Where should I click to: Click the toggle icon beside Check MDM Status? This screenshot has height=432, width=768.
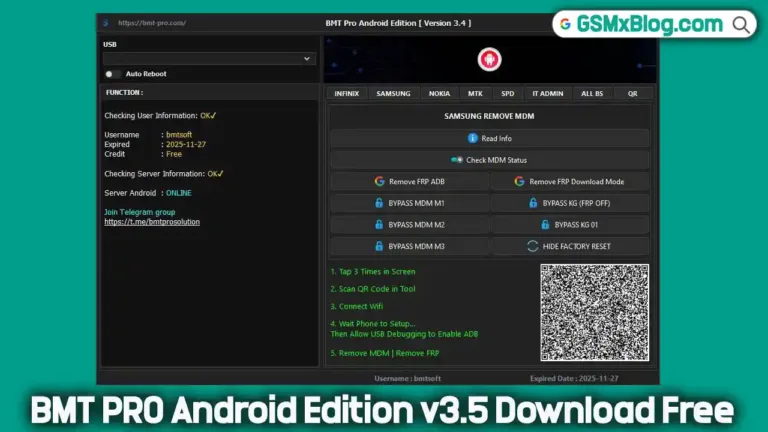pyautogui.click(x=456, y=160)
